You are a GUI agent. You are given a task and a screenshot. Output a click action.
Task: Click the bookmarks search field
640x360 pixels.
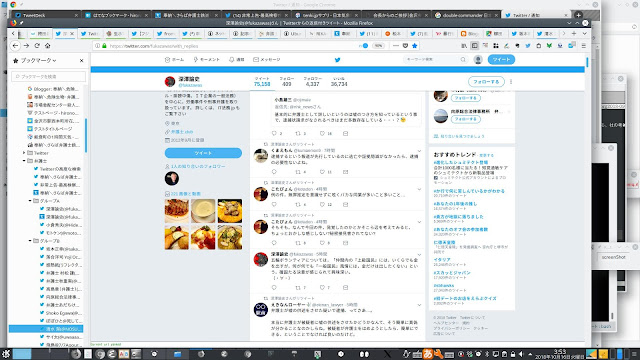[48, 76]
